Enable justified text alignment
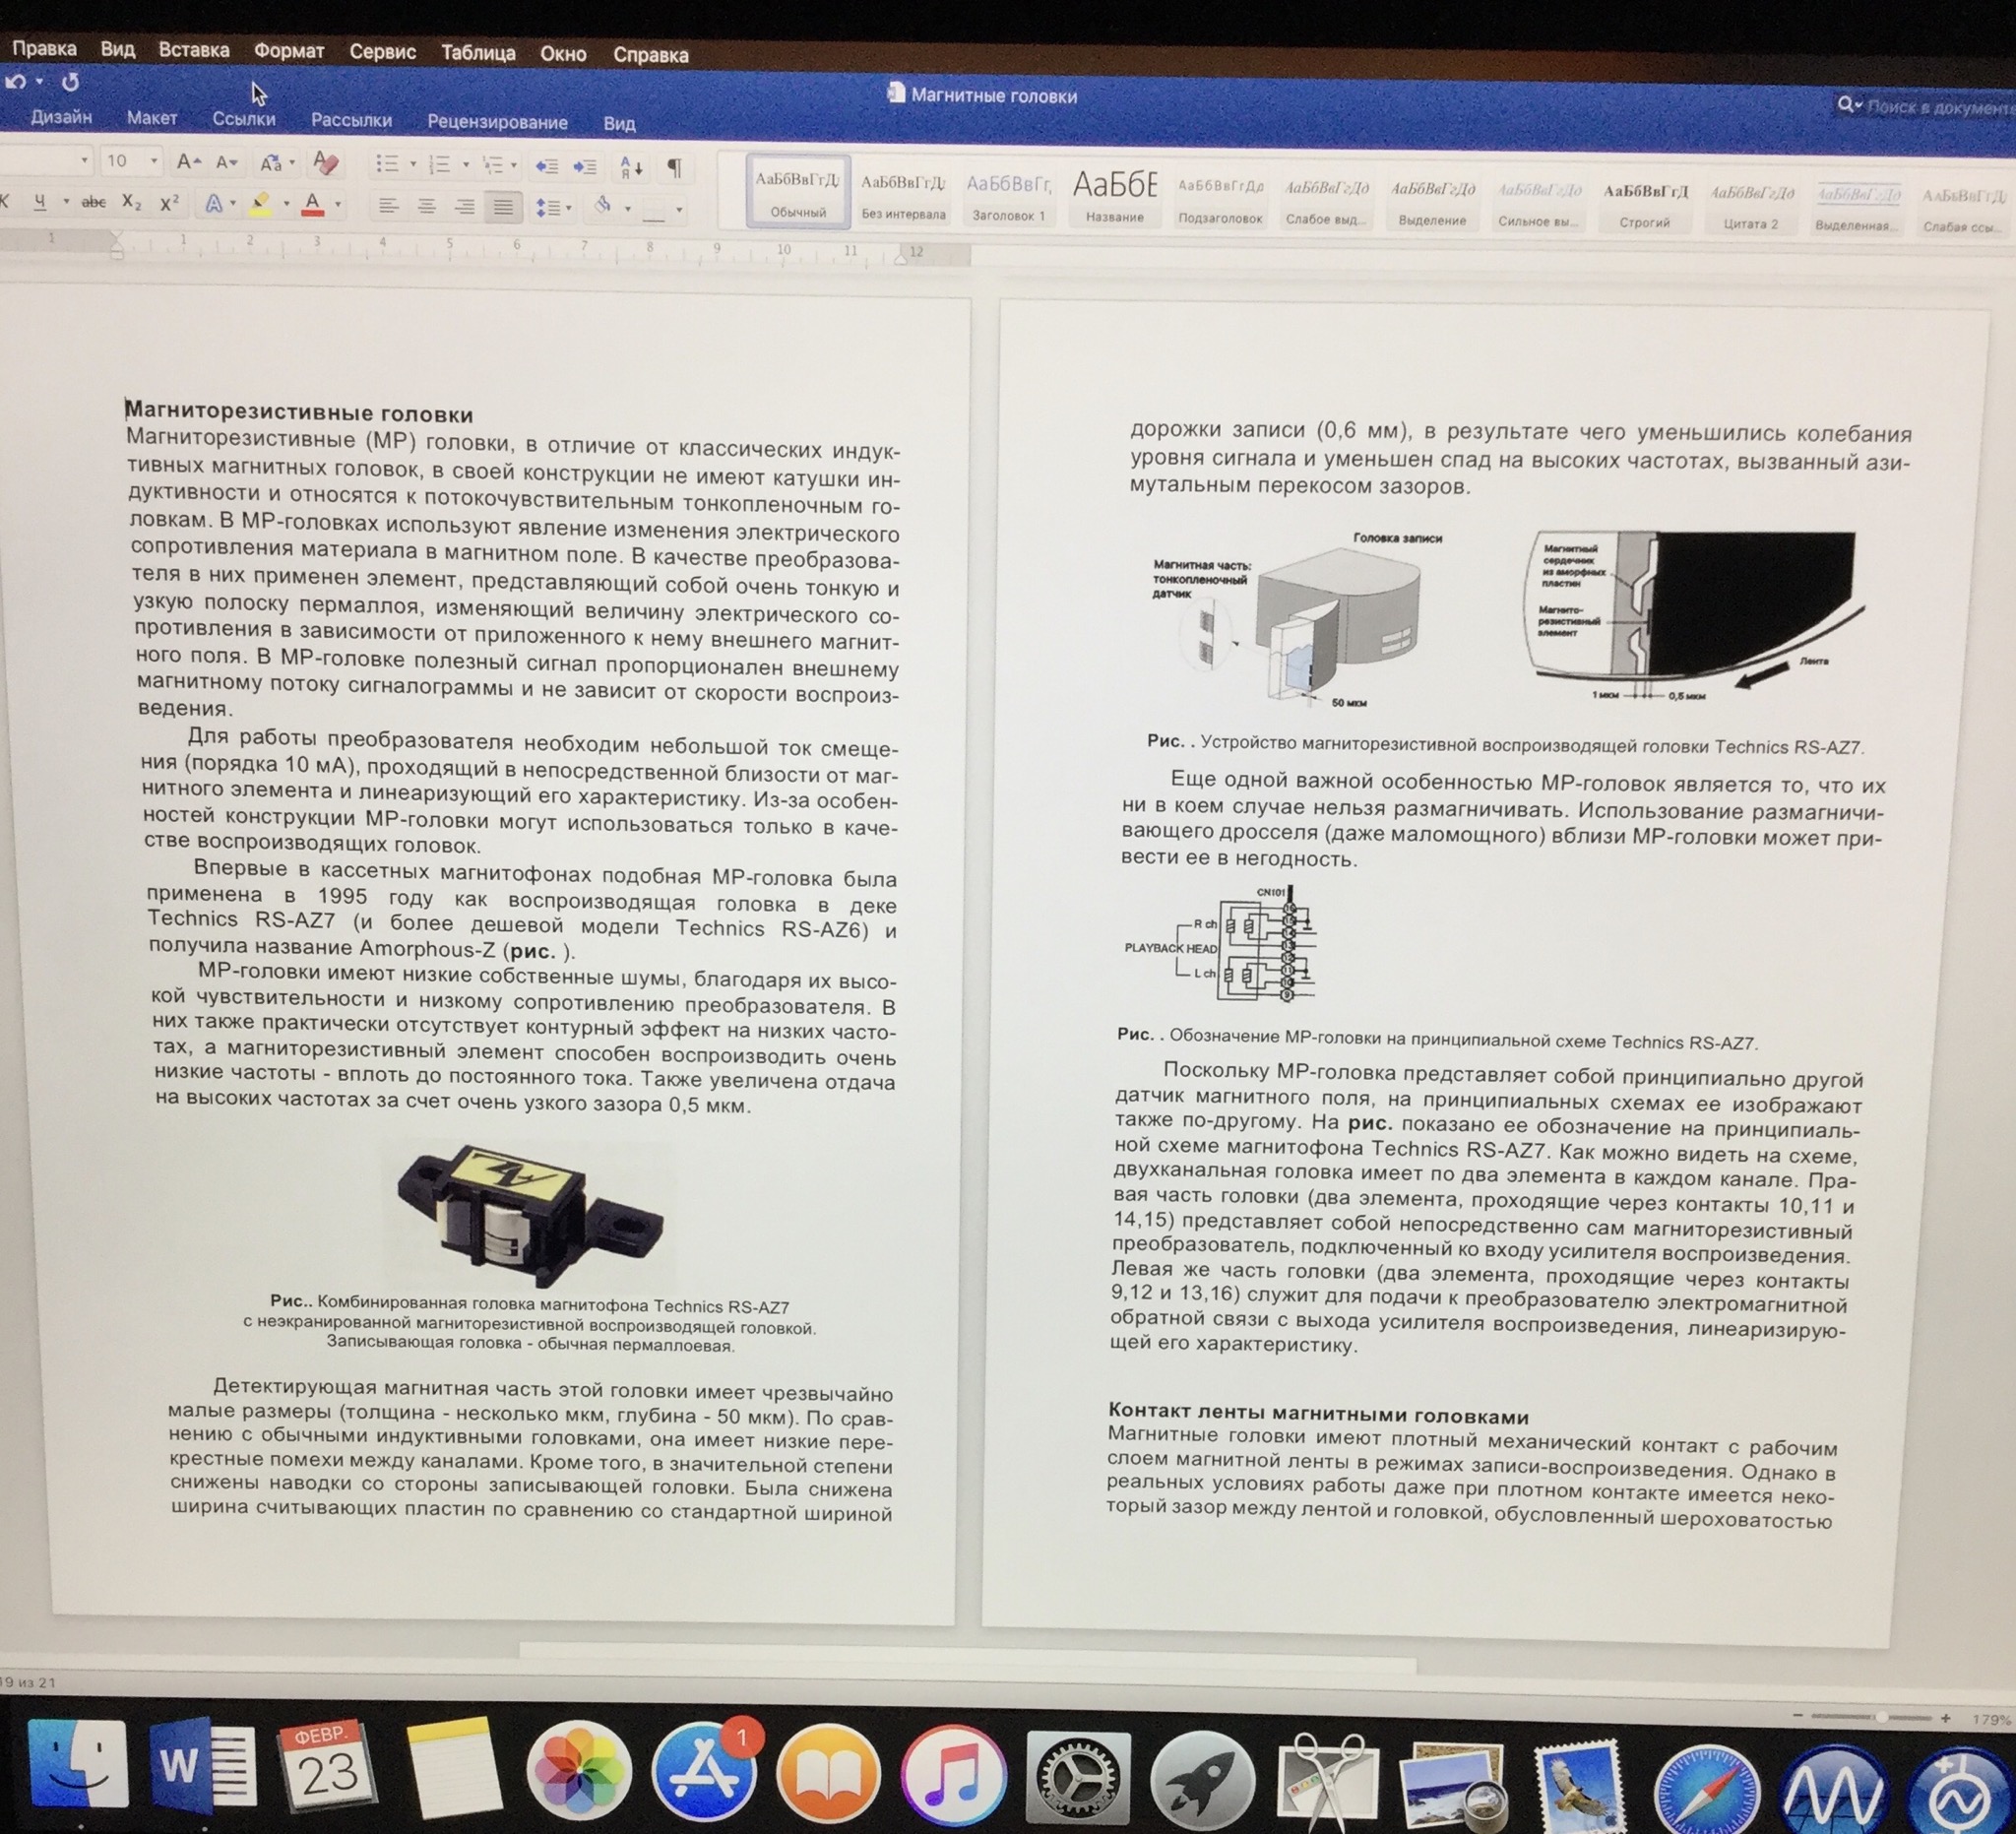The height and width of the screenshot is (1834, 2016). click(x=503, y=207)
